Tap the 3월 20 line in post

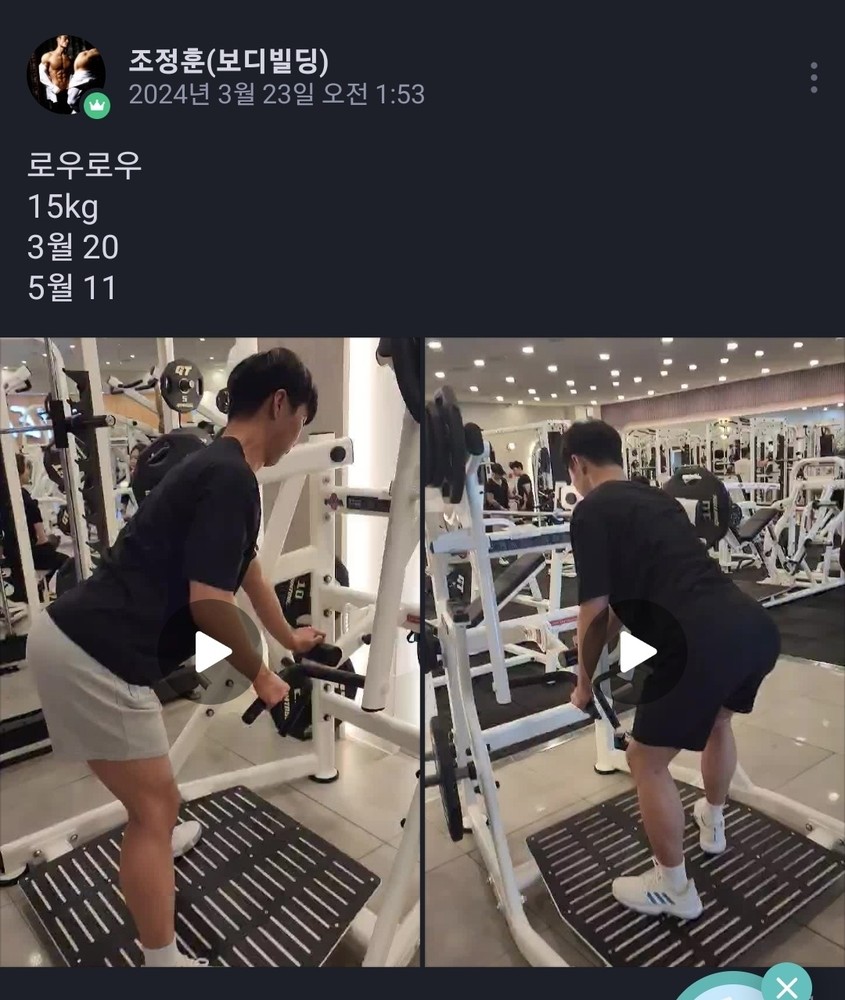(x=73, y=247)
